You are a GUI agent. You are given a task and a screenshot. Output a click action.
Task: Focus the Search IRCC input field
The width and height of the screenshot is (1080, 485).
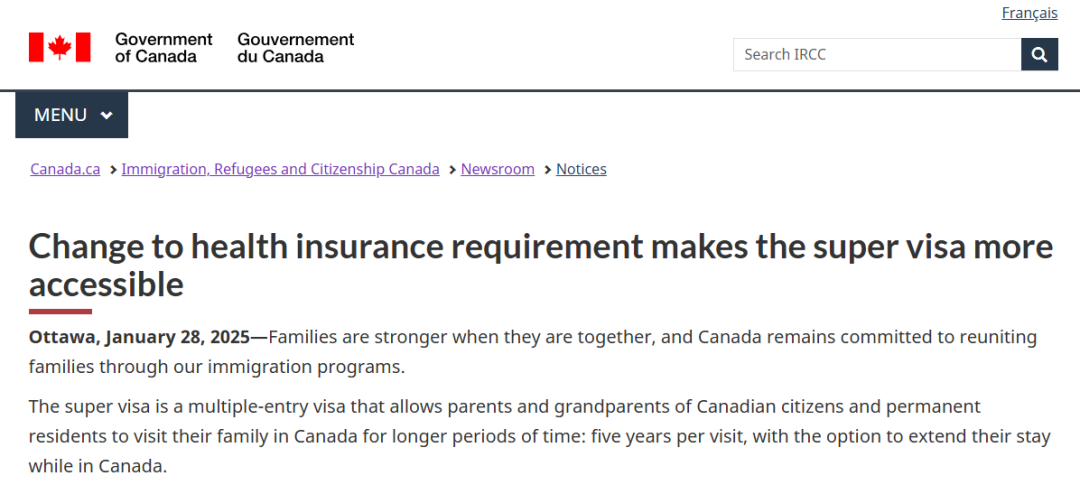tap(877, 54)
